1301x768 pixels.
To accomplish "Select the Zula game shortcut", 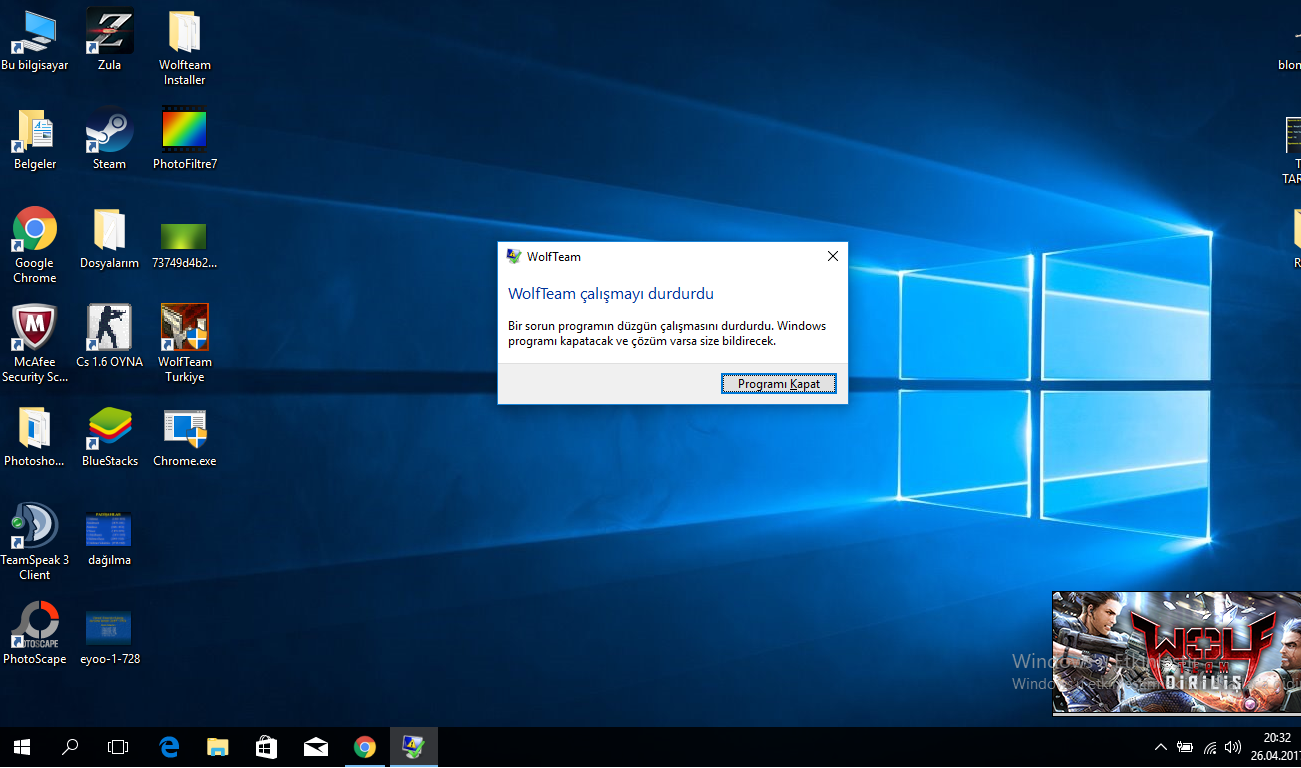I will (x=109, y=41).
